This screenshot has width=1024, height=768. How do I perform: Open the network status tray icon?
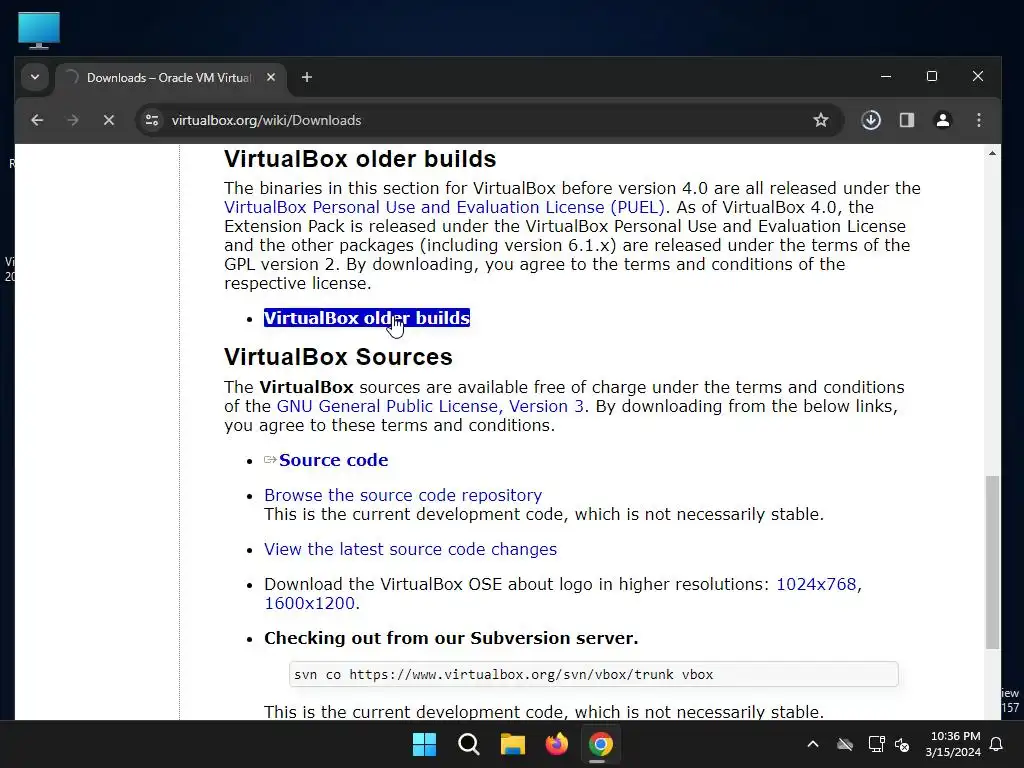pos(876,744)
